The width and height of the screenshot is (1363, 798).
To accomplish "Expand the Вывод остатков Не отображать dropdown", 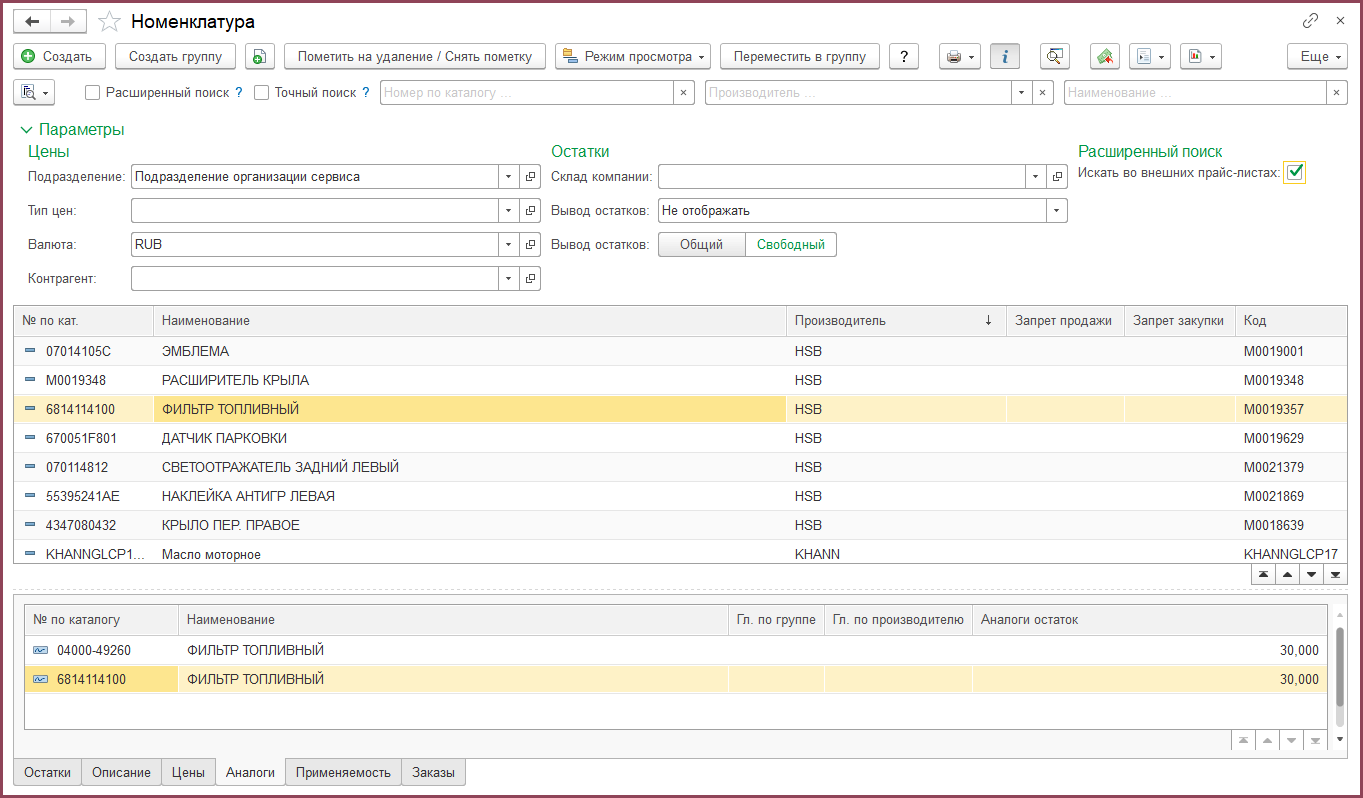I will click(x=1057, y=211).
